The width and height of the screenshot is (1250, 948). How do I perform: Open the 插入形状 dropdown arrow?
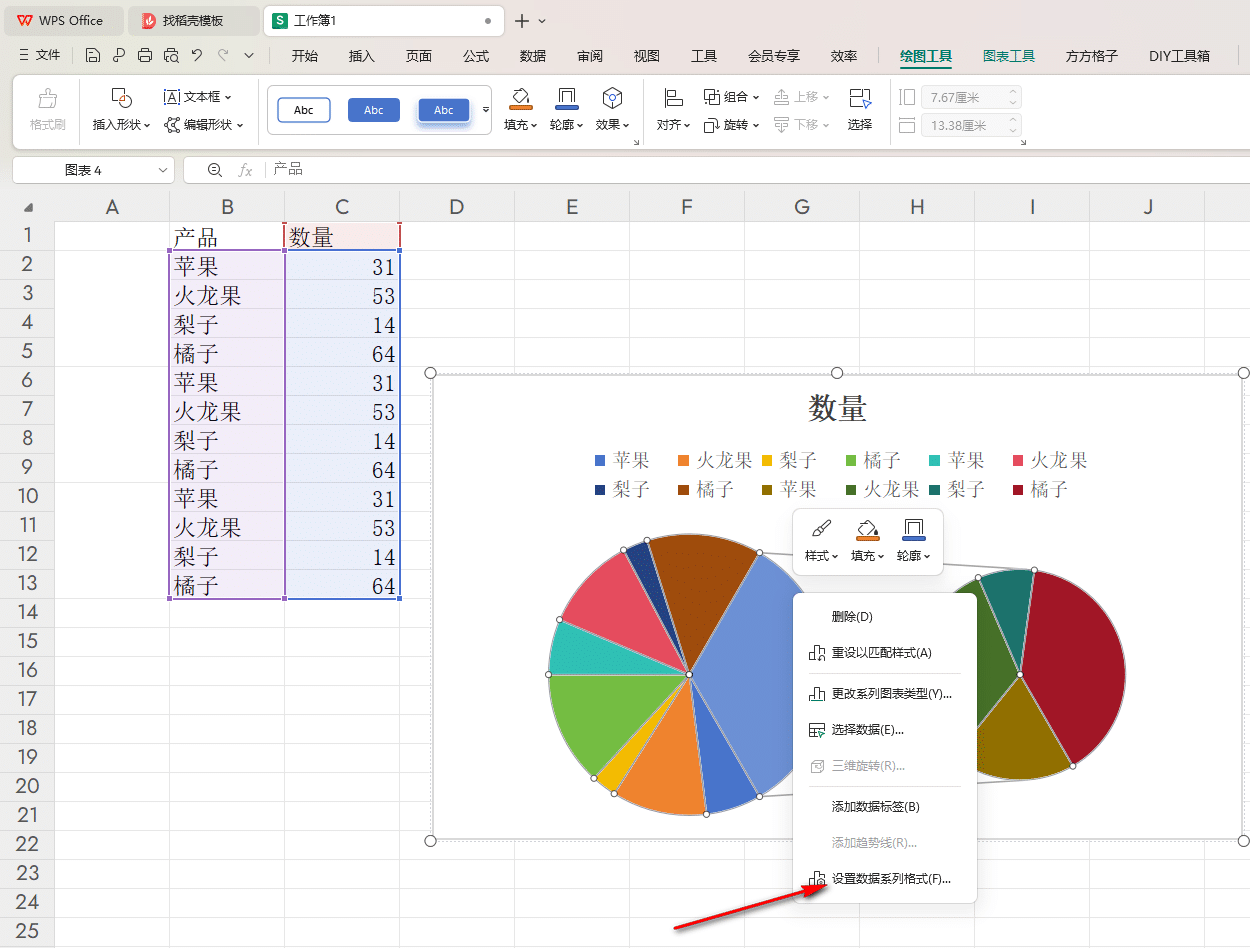pyautogui.click(x=147, y=126)
